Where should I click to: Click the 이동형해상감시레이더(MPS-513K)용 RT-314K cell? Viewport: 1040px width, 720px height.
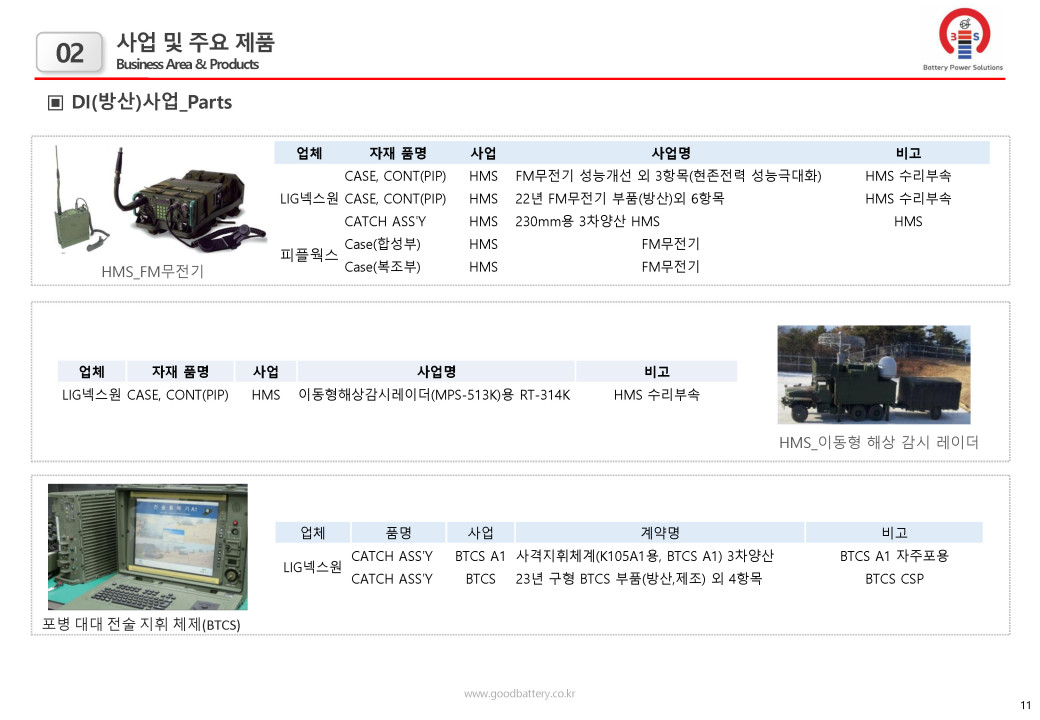point(434,395)
